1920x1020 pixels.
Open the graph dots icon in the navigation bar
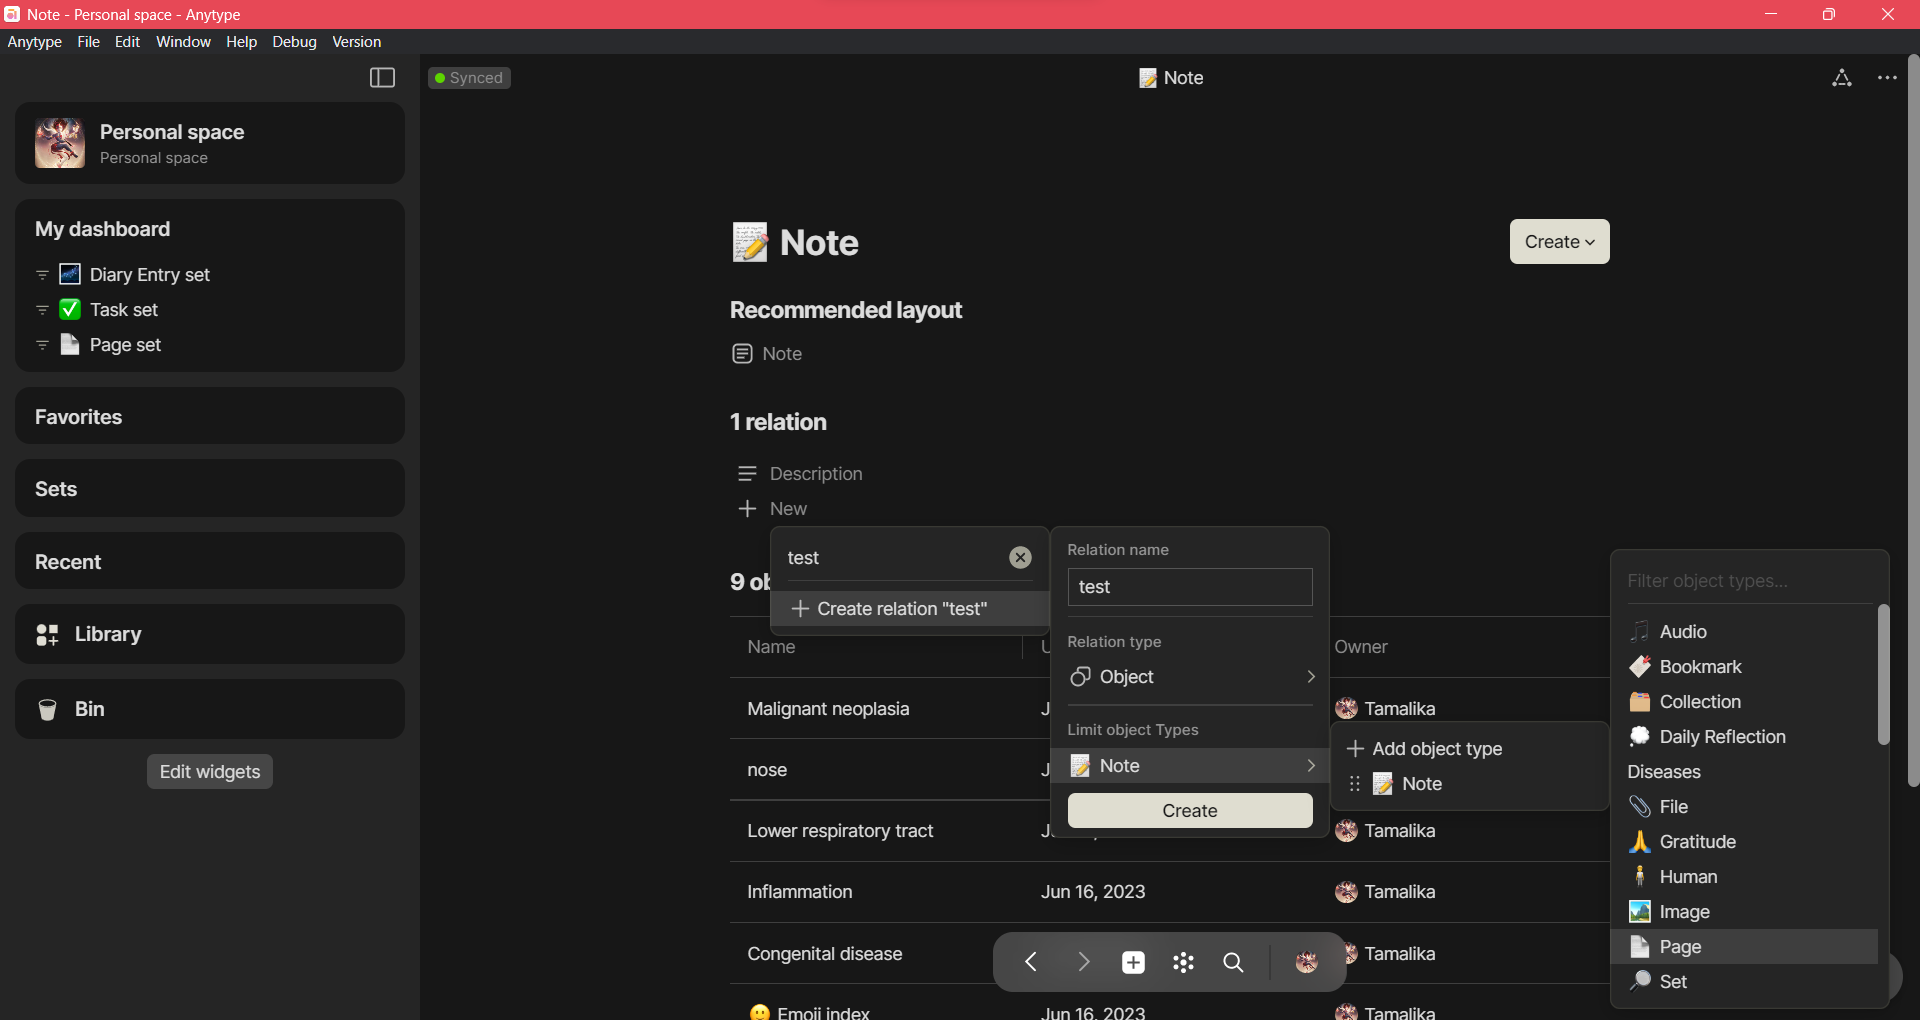coord(1183,962)
